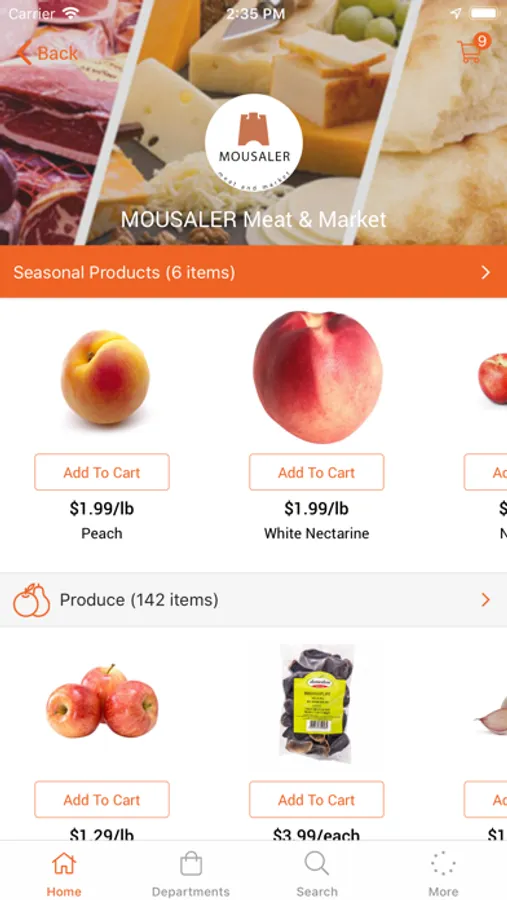This screenshot has width=507, height=900.
Task: Add Peach to cart
Action: 102,472
